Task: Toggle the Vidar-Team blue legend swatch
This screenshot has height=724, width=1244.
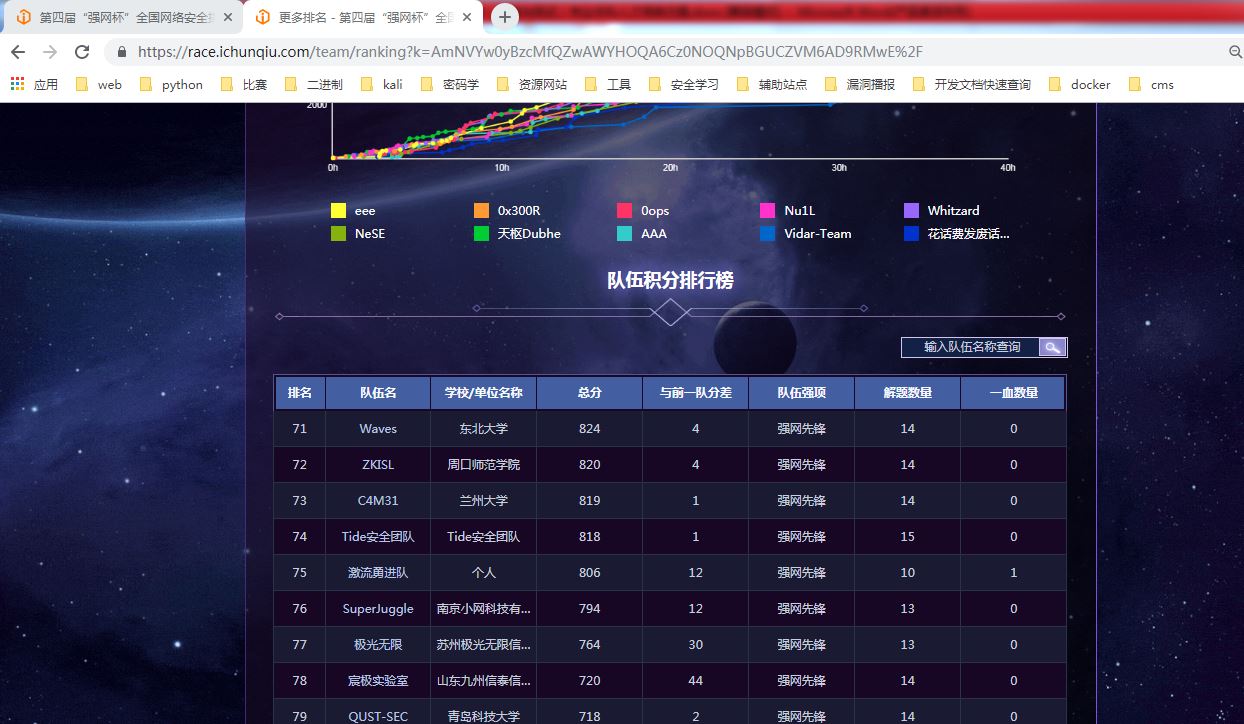Action: click(x=768, y=234)
